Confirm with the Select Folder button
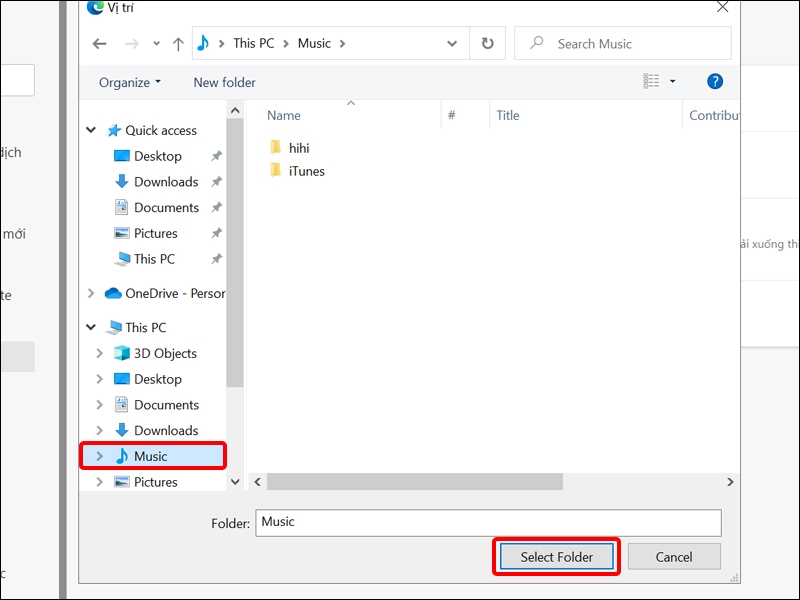This screenshot has width=800, height=600. point(557,557)
